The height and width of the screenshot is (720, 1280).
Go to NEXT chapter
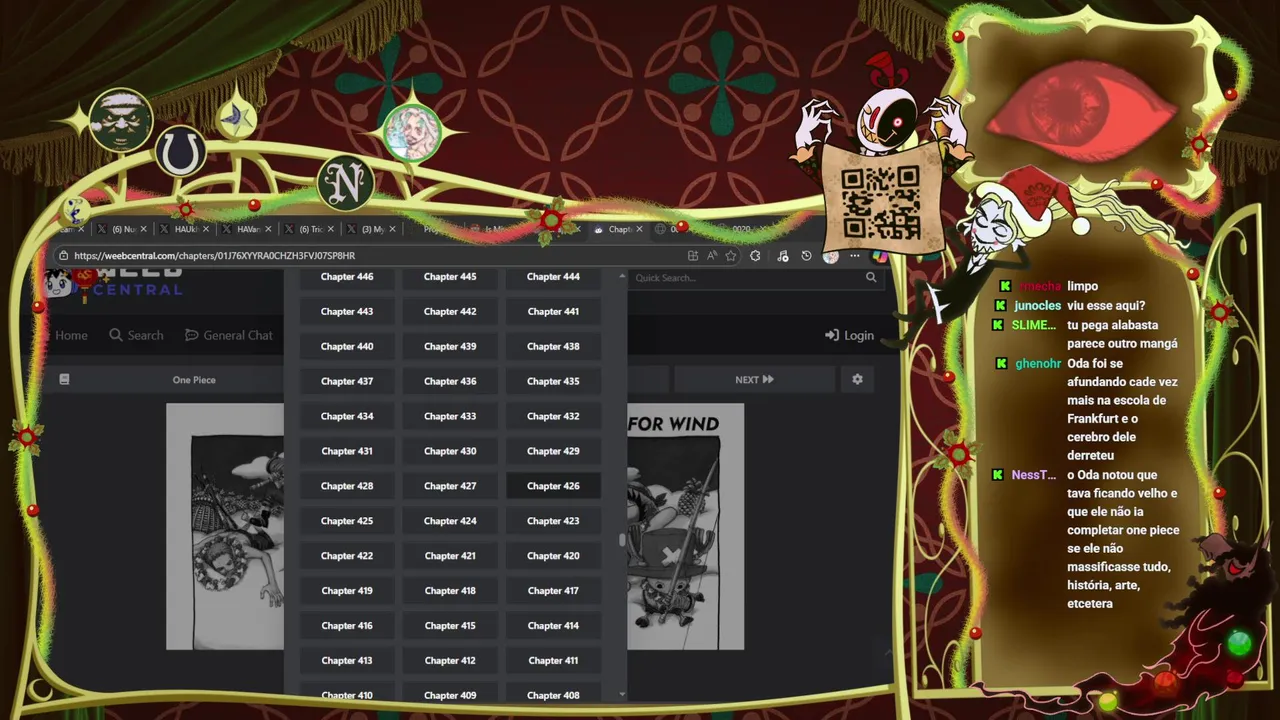click(754, 380)
